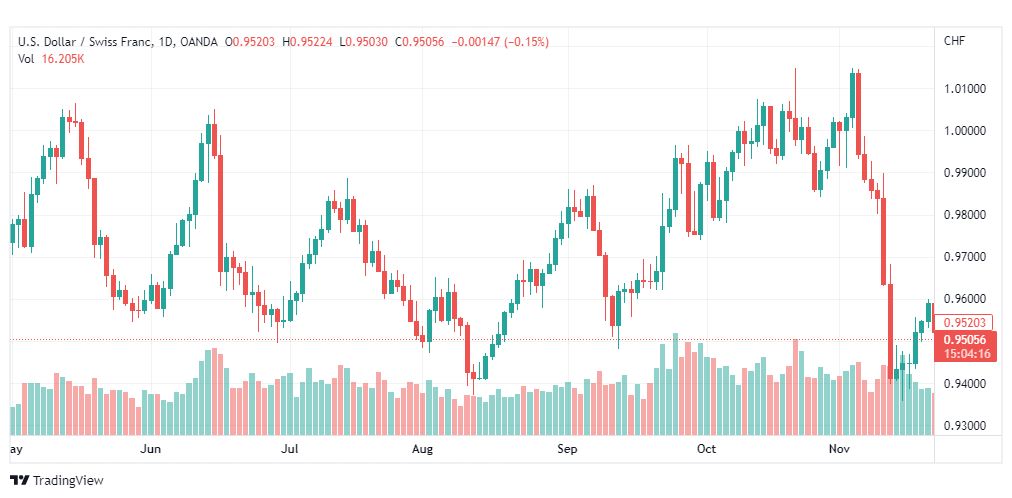Click the Jul month marker

point(290,448)
